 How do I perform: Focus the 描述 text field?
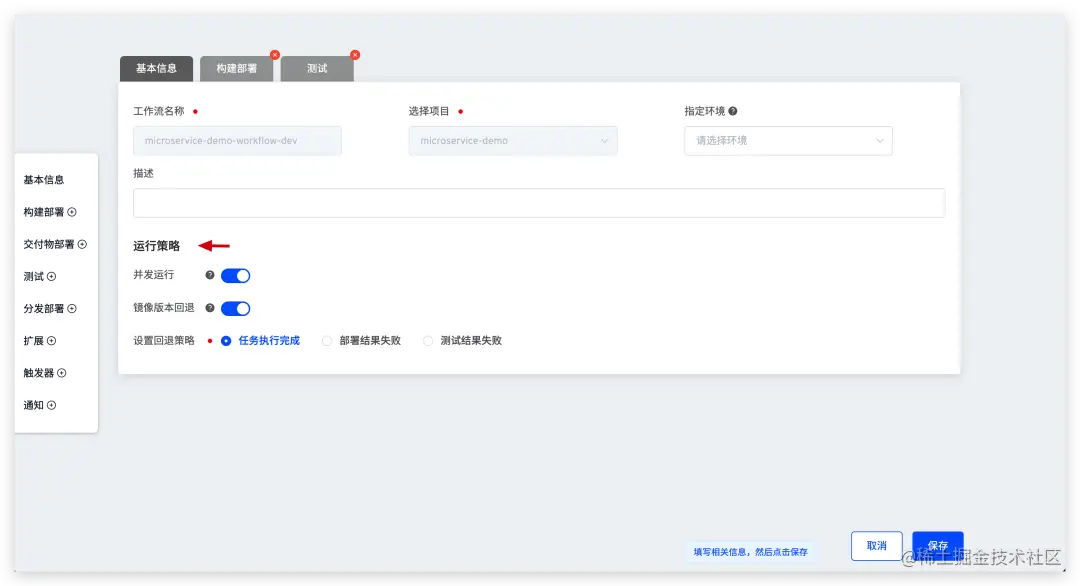pyautogui.click(x=539, y=203)
